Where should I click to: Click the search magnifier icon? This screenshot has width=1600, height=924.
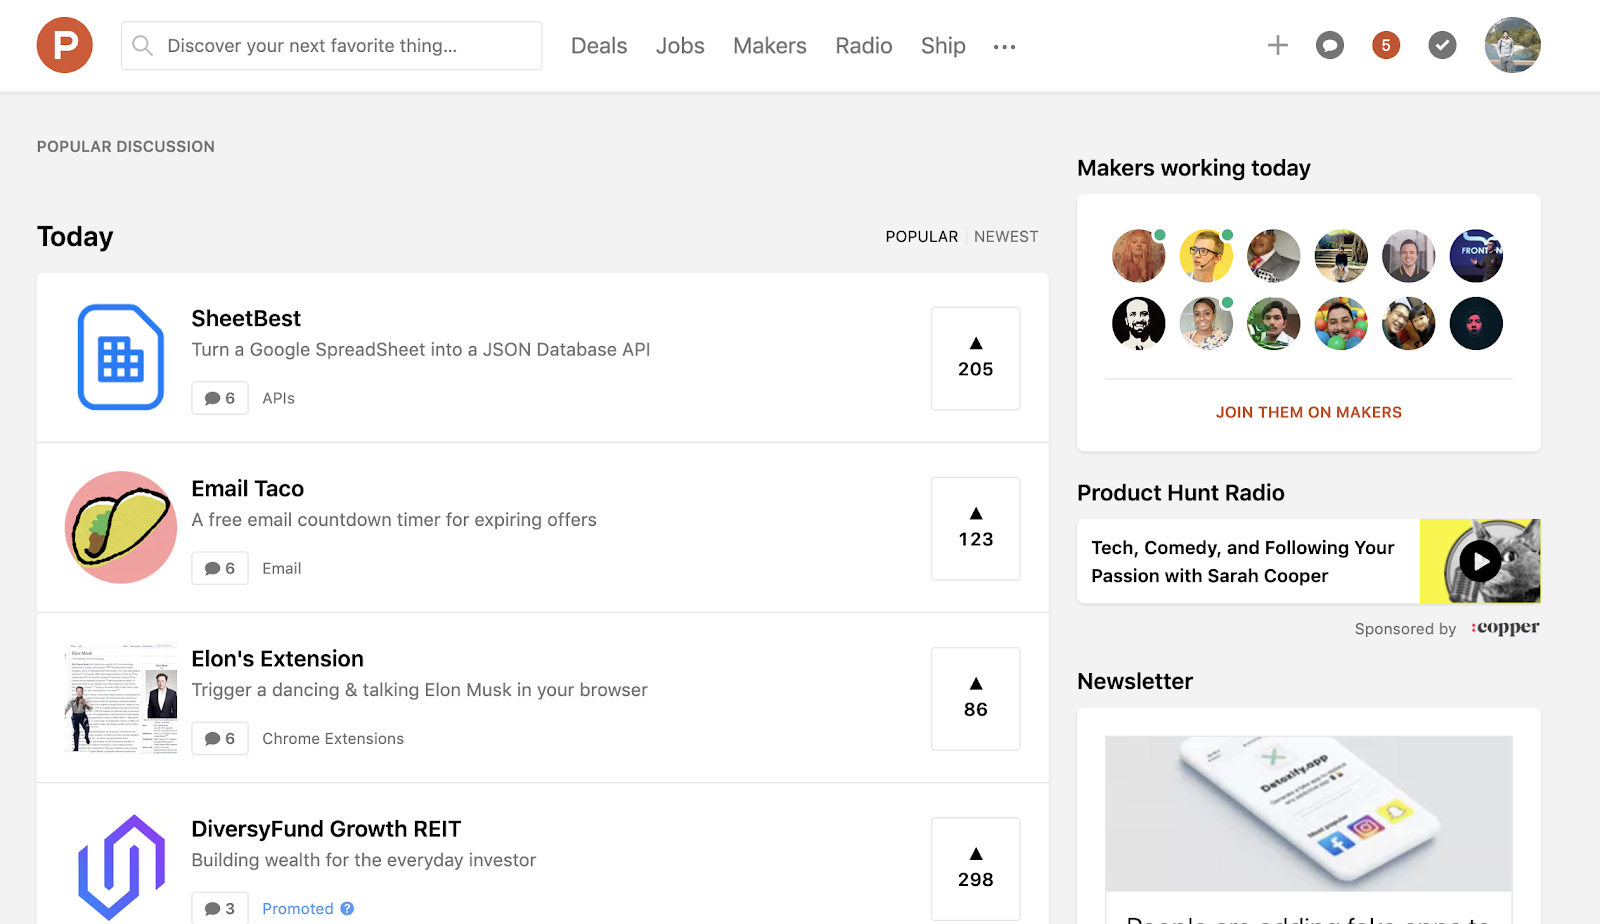(143, 46)
